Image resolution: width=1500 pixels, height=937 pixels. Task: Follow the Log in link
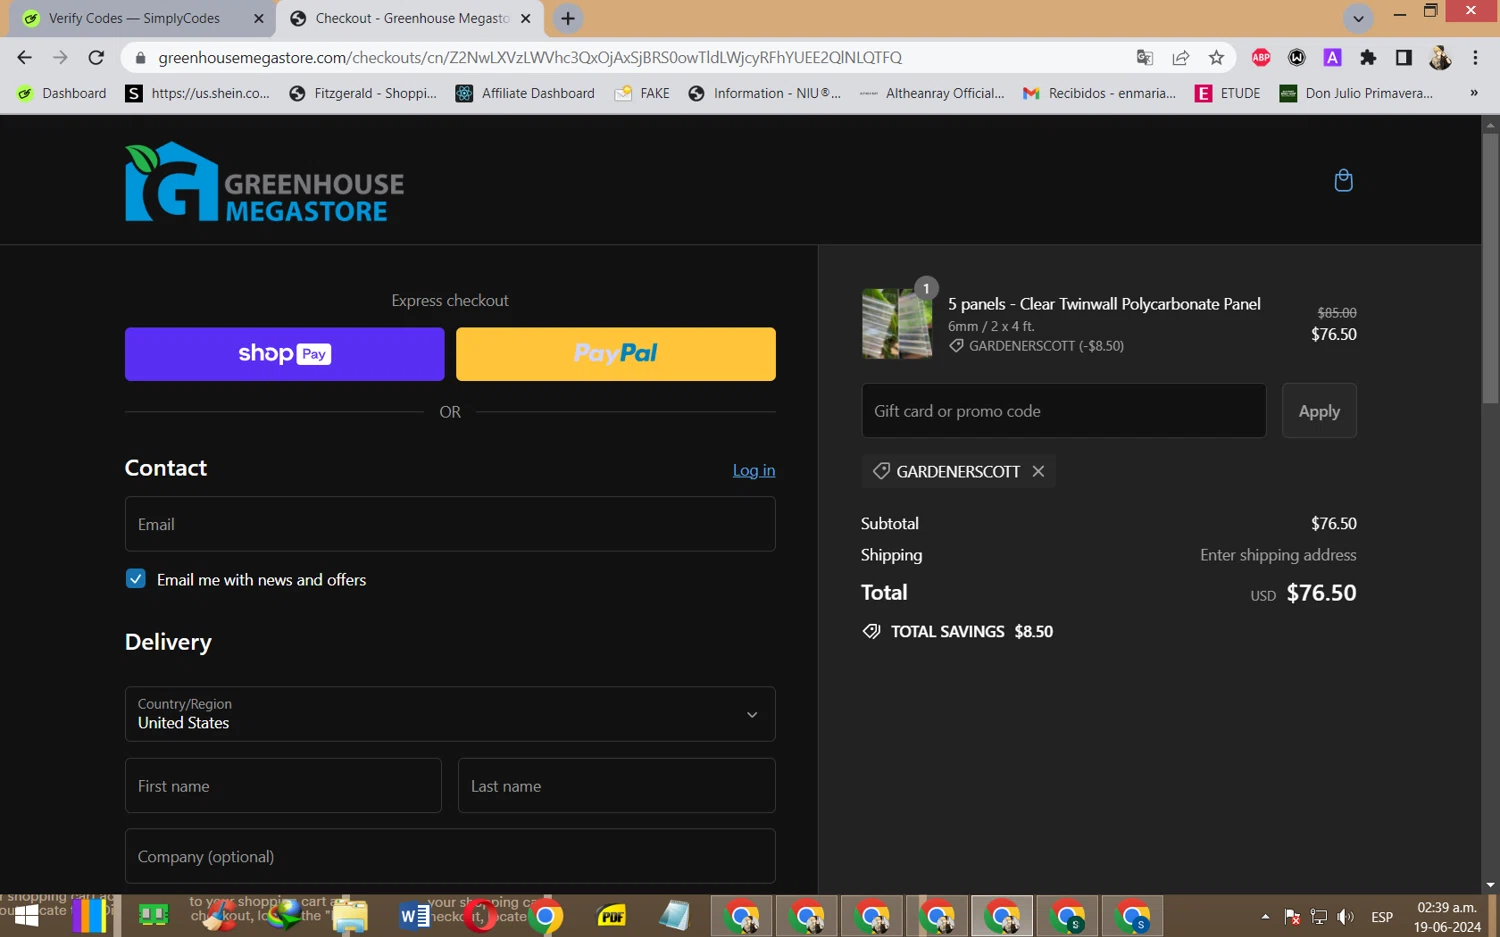(x=754, y=470)
